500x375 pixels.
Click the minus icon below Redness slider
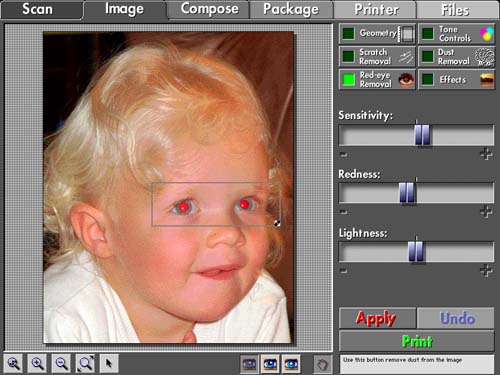click(344, 212)
